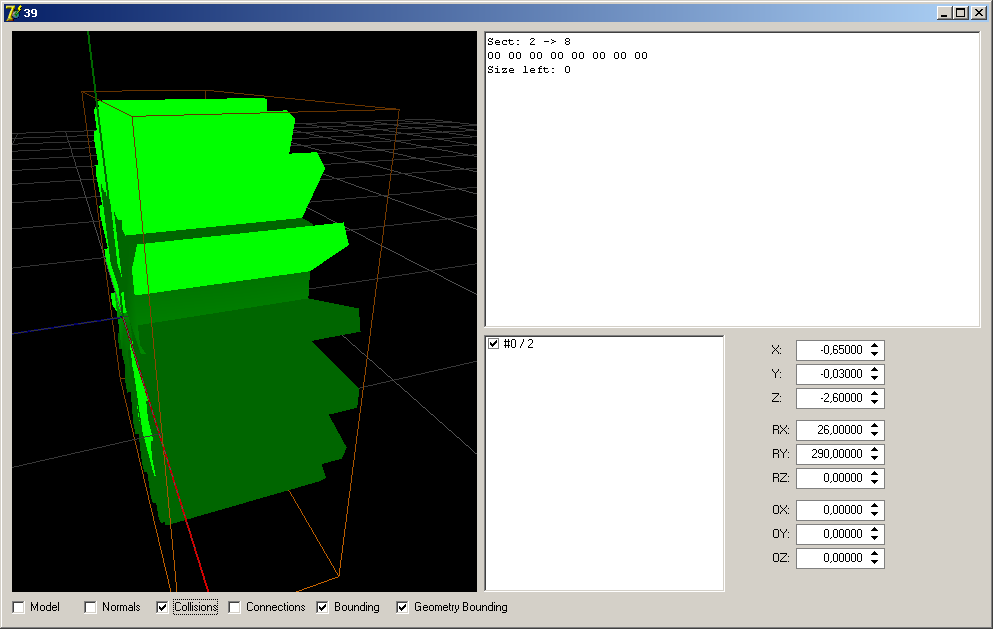Uncheck the Bounding checkbox

323,607
